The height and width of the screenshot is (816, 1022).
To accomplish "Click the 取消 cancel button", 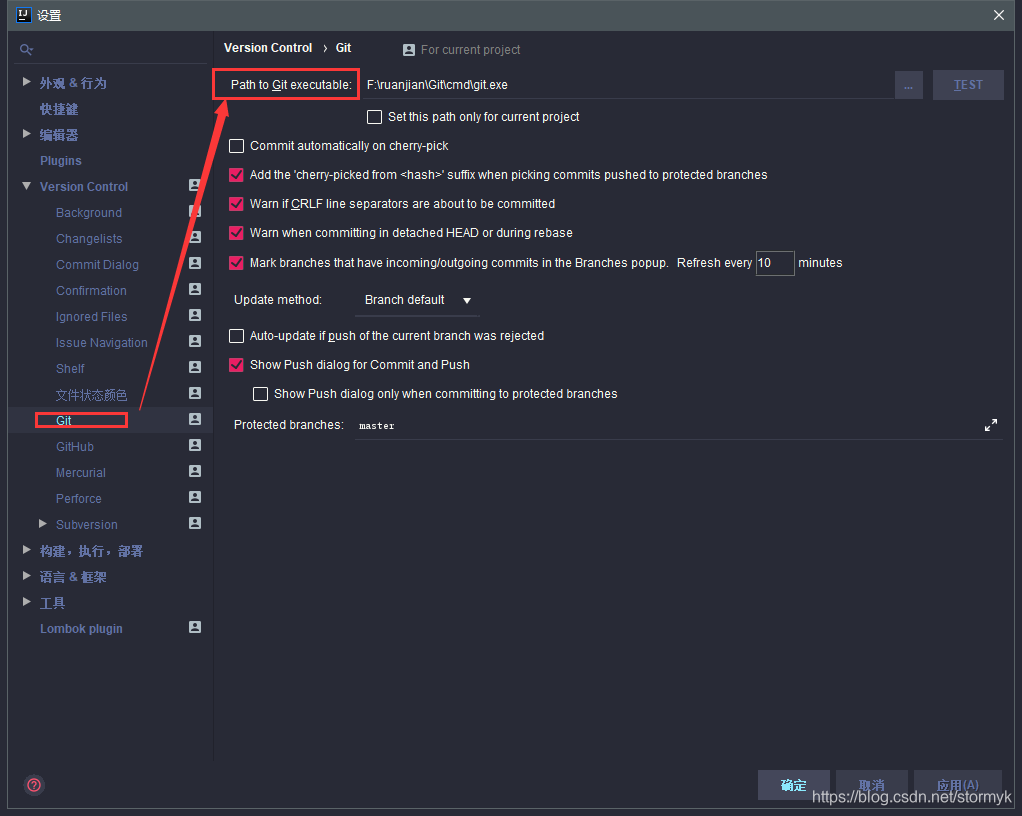I will 871,785.
